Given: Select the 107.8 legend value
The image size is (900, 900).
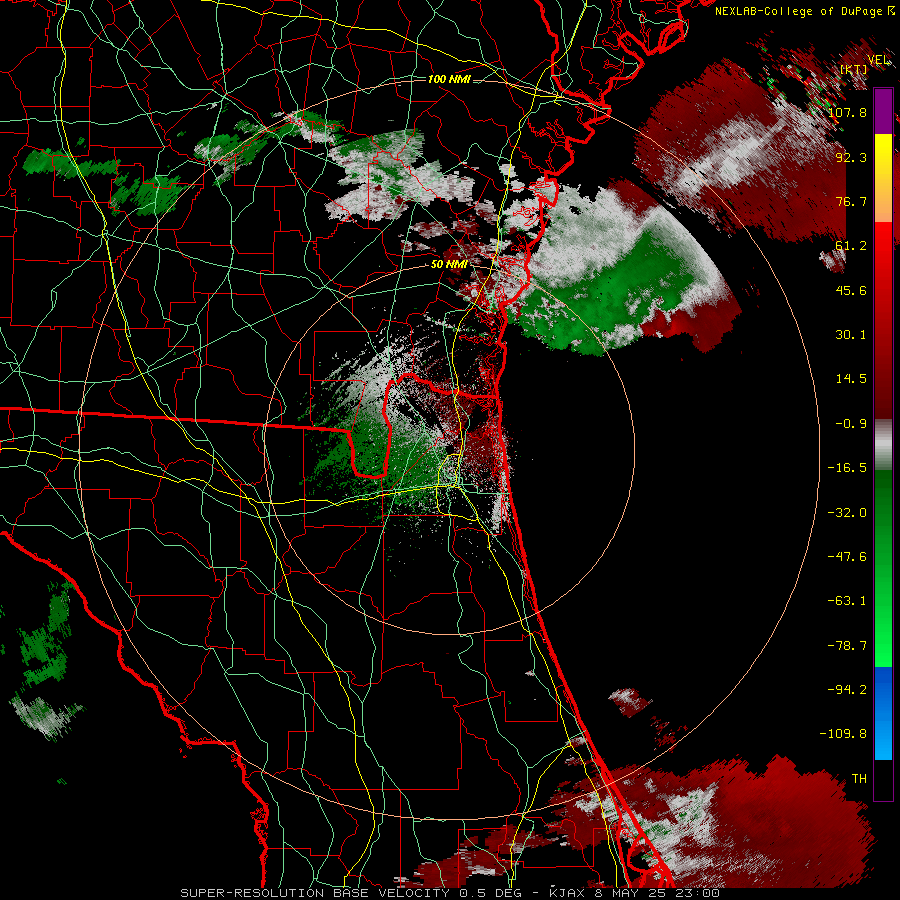Looking at the screenshot, I should (x=847, y=112).
